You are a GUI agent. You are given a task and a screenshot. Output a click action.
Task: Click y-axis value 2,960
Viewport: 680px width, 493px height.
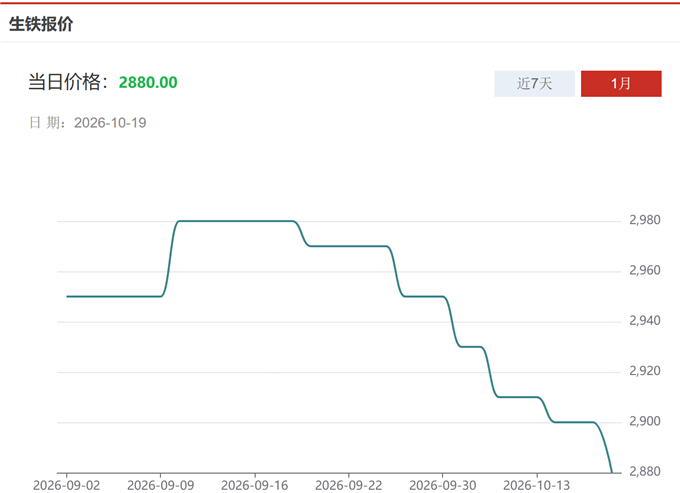645,270
